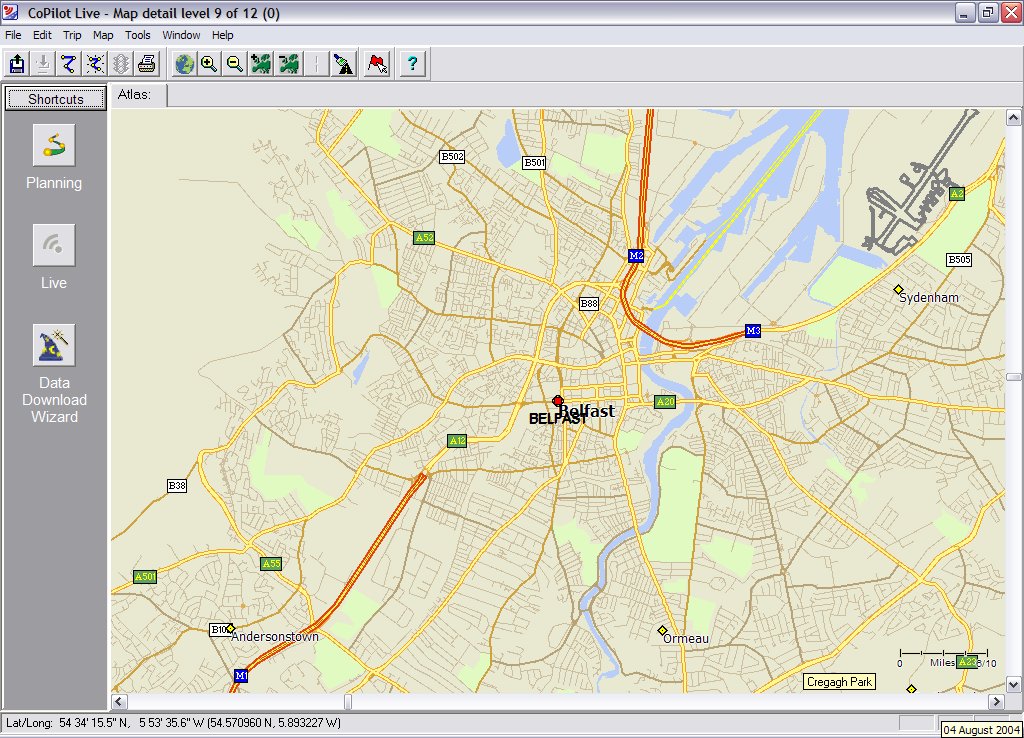Click the map scroll up arrow
This screenshot has width=1024, height=738.
pos(1014,118)
